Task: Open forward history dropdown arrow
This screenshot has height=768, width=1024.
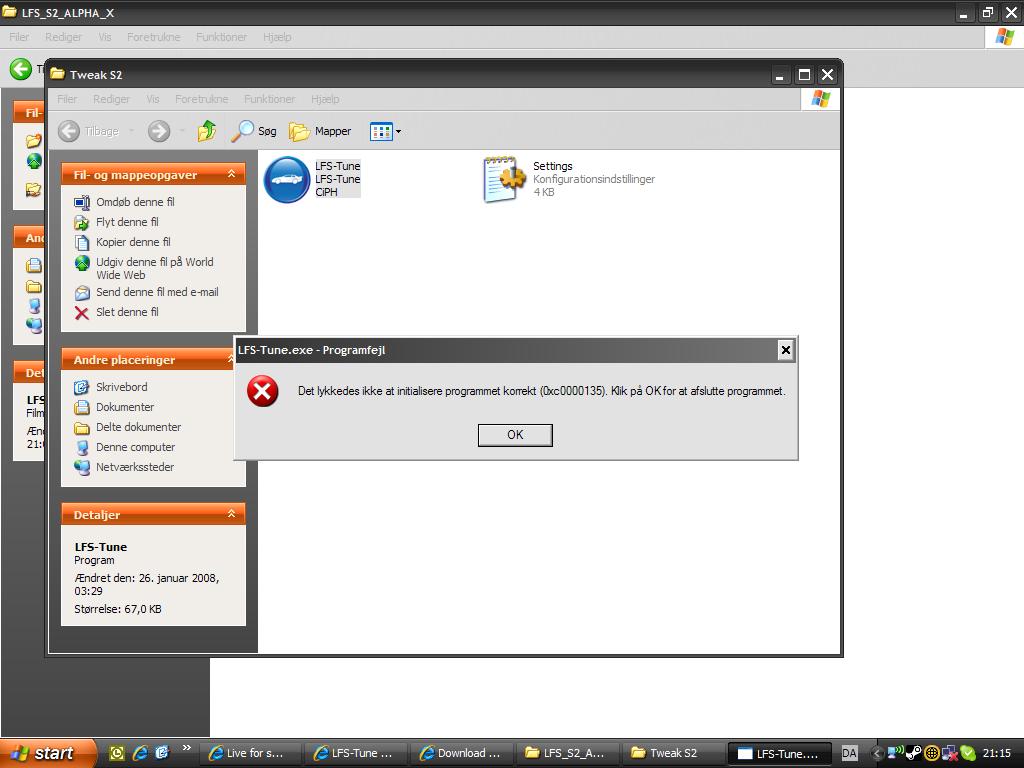Action: tap(182, 131)
